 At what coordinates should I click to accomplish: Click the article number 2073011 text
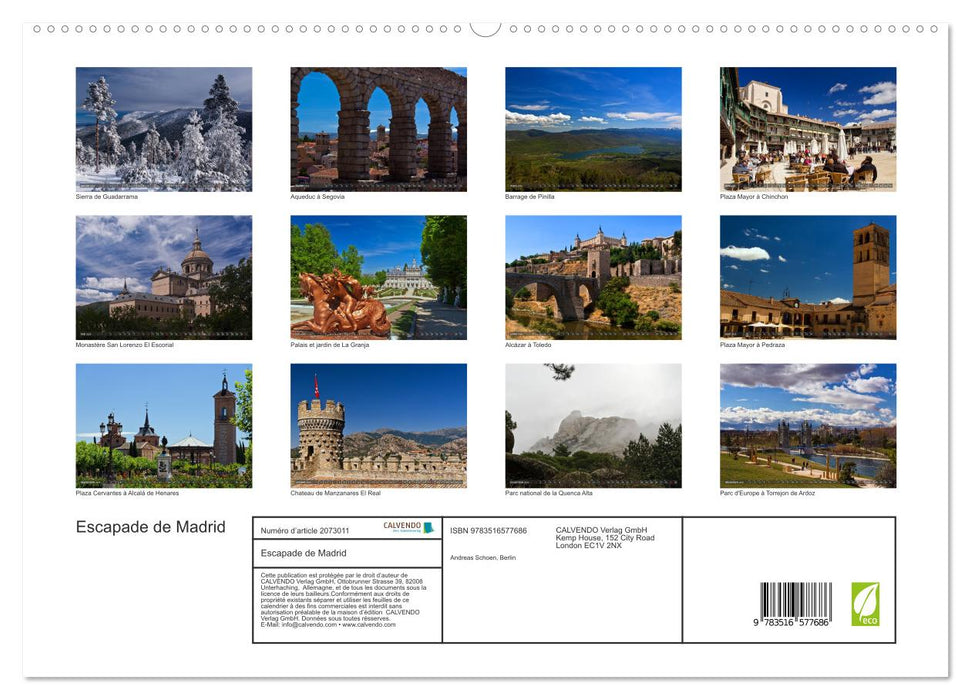coord(306,529)
